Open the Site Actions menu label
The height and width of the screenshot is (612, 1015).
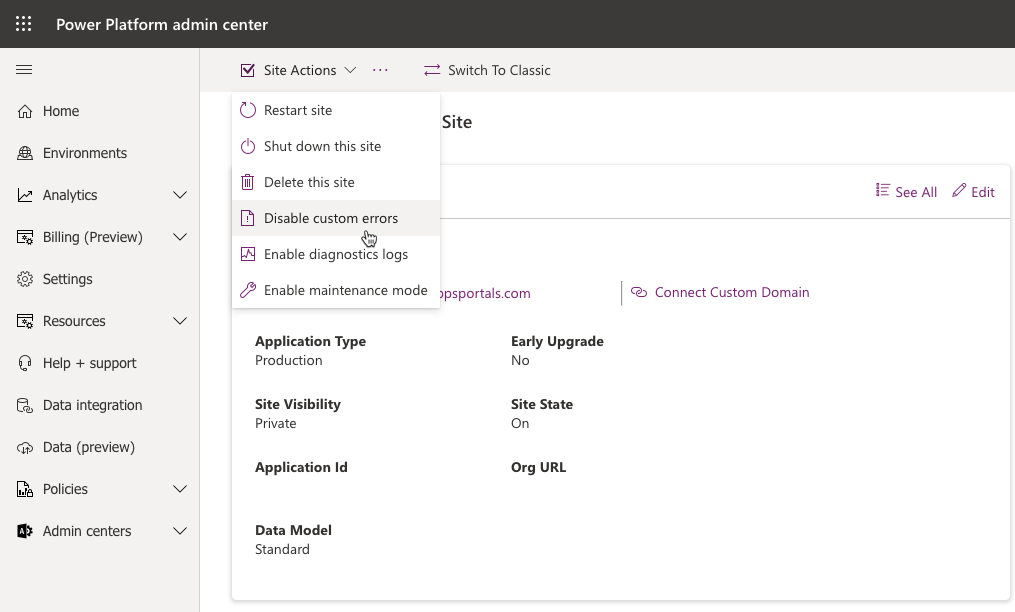coord(300,70)
